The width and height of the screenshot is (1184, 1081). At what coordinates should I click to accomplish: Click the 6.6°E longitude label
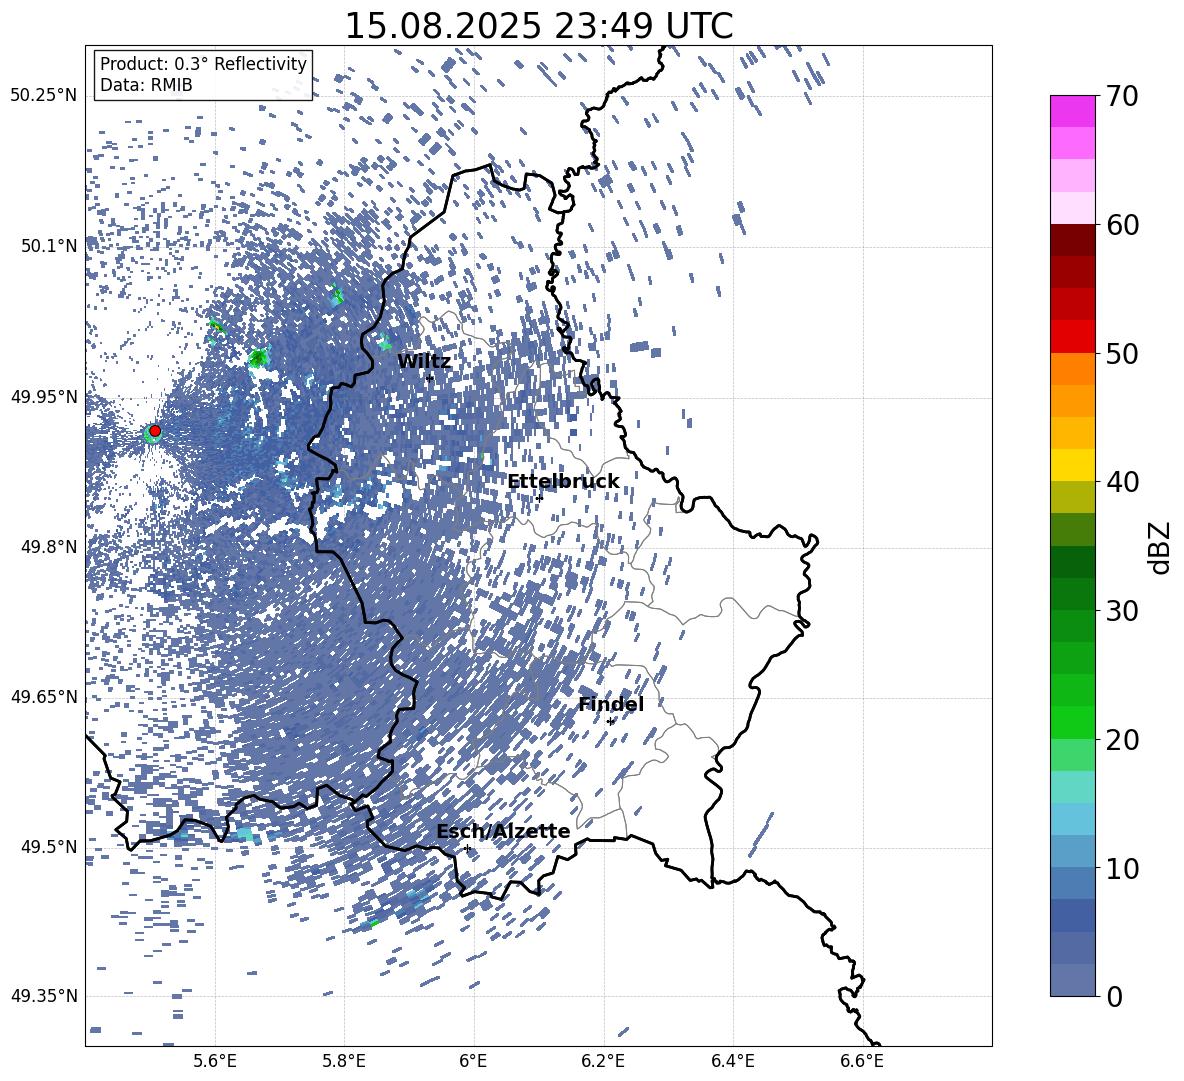click(862, 1062)
